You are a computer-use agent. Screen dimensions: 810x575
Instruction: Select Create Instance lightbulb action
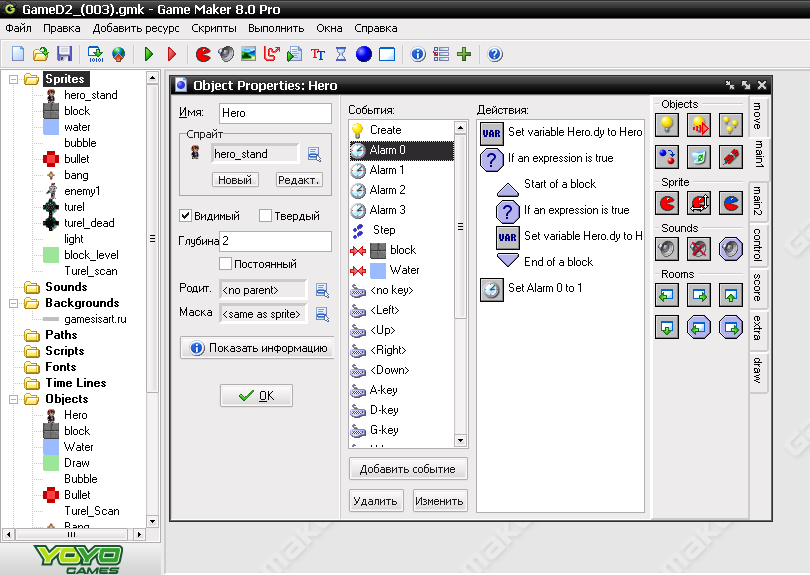pyautogui.click(x=667, y=125)
